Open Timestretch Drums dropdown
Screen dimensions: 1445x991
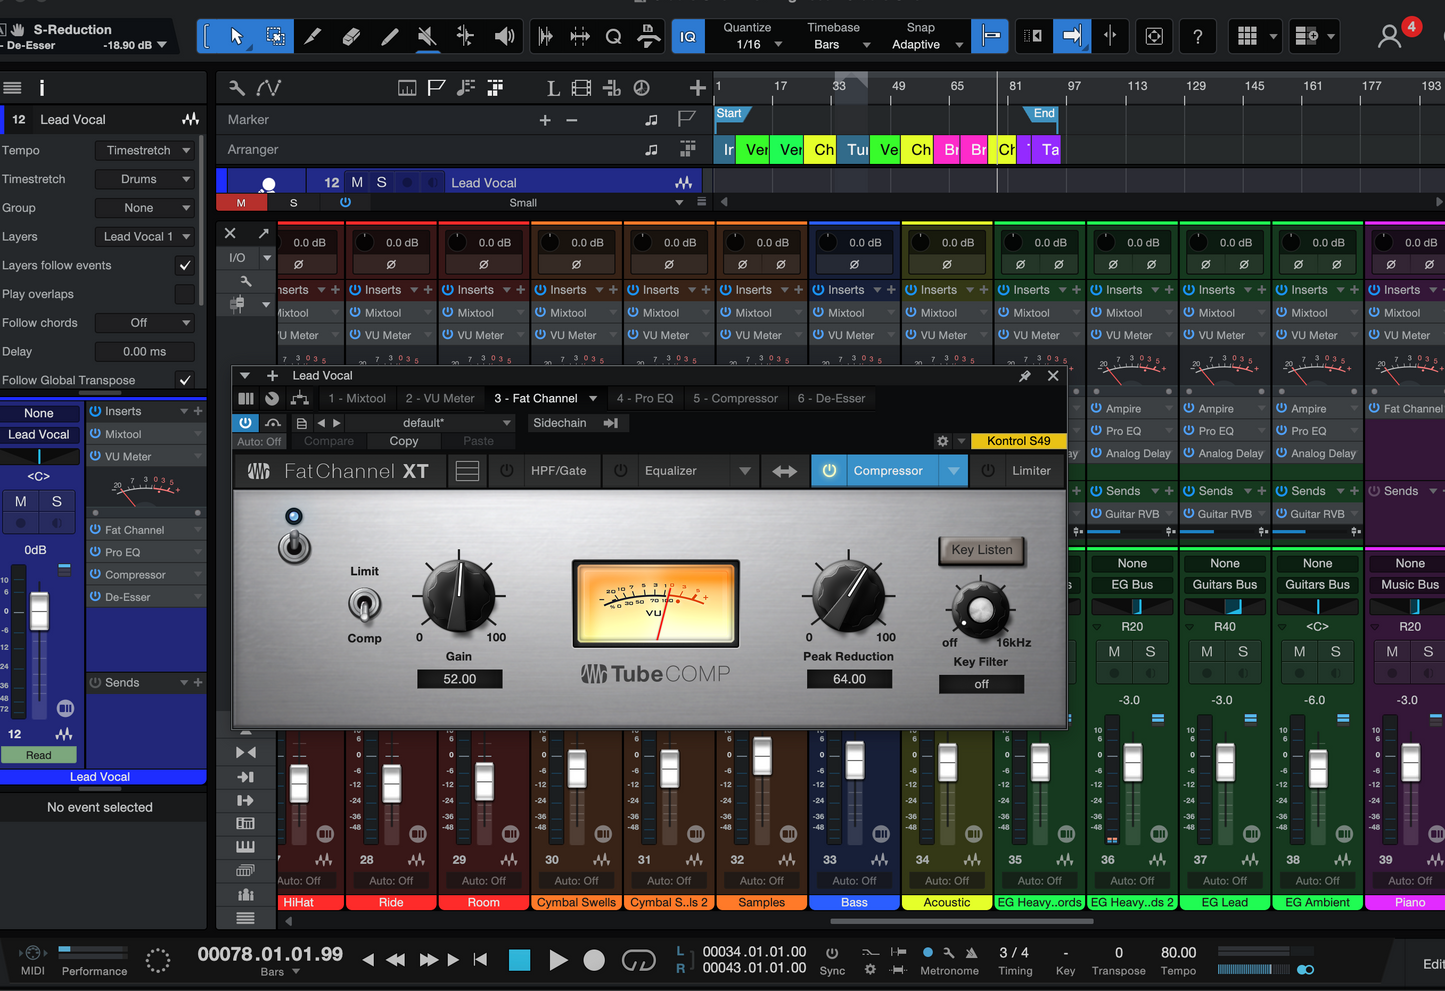click(x=145, y=179)
